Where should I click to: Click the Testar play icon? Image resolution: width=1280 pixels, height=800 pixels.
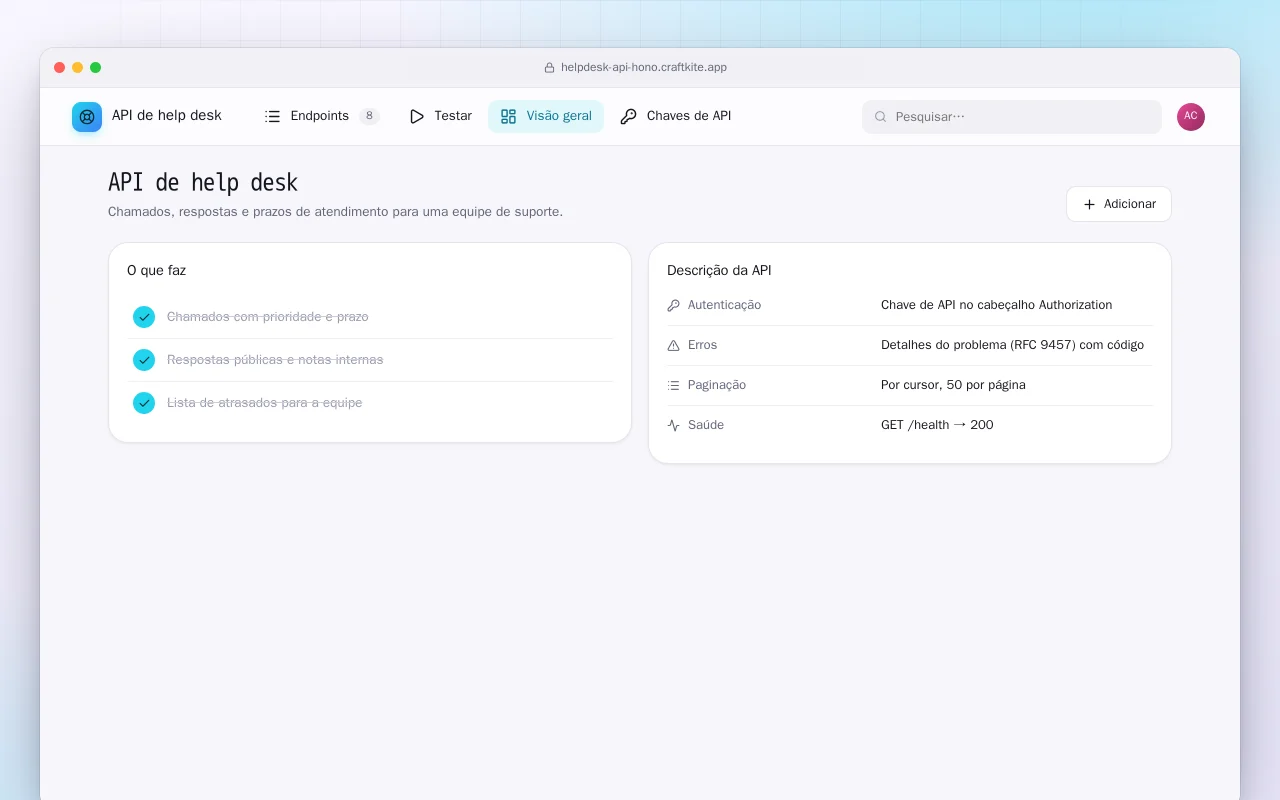pos(417,116)
